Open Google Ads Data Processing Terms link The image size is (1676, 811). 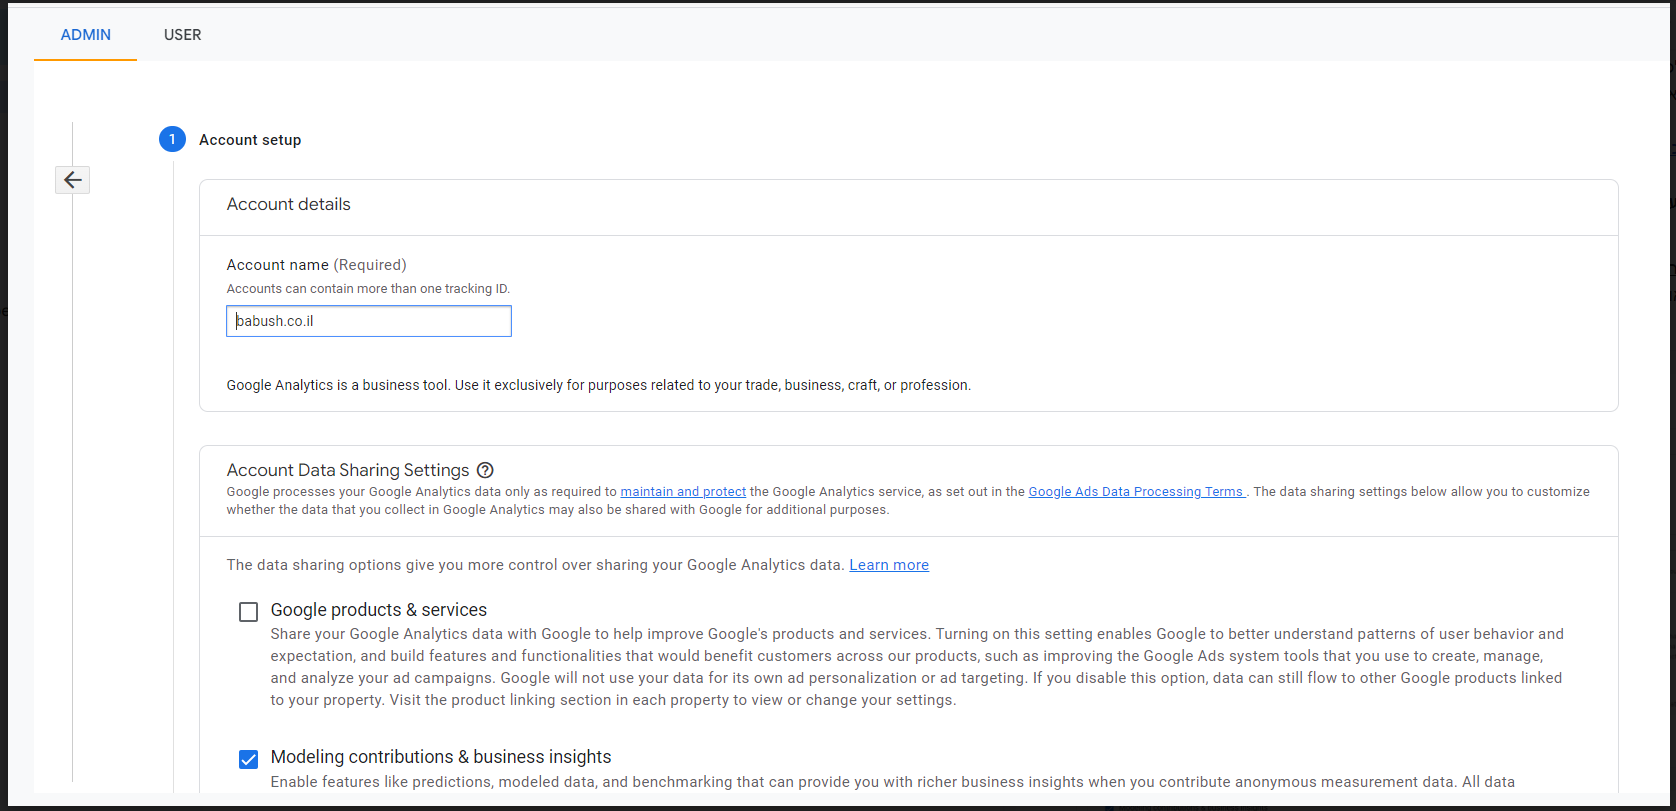tap(1136, 492)
